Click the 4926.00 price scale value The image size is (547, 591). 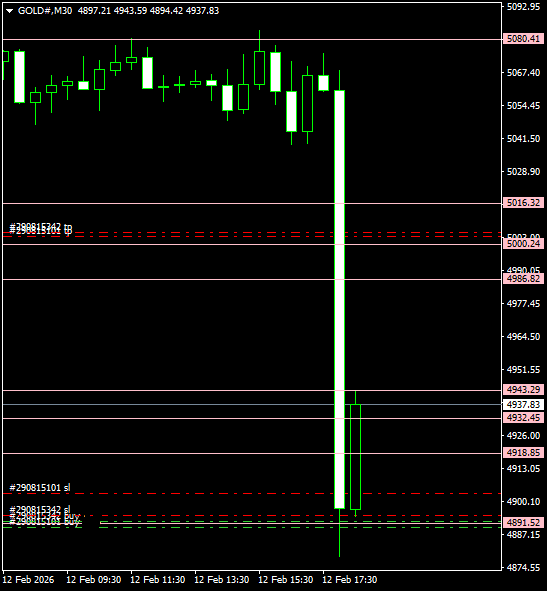[523, 435]
